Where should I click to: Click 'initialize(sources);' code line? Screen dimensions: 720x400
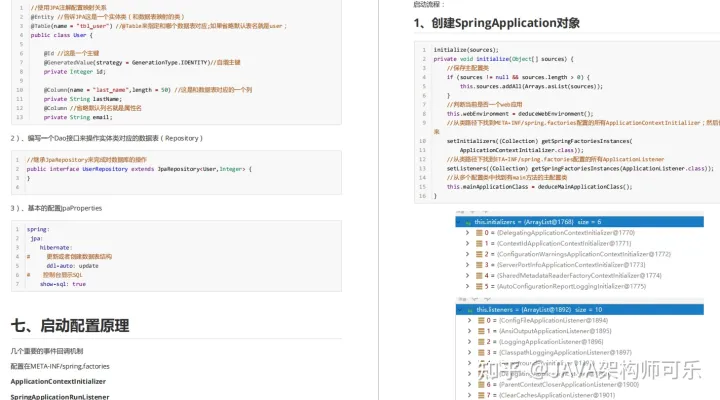click(466, 50)
